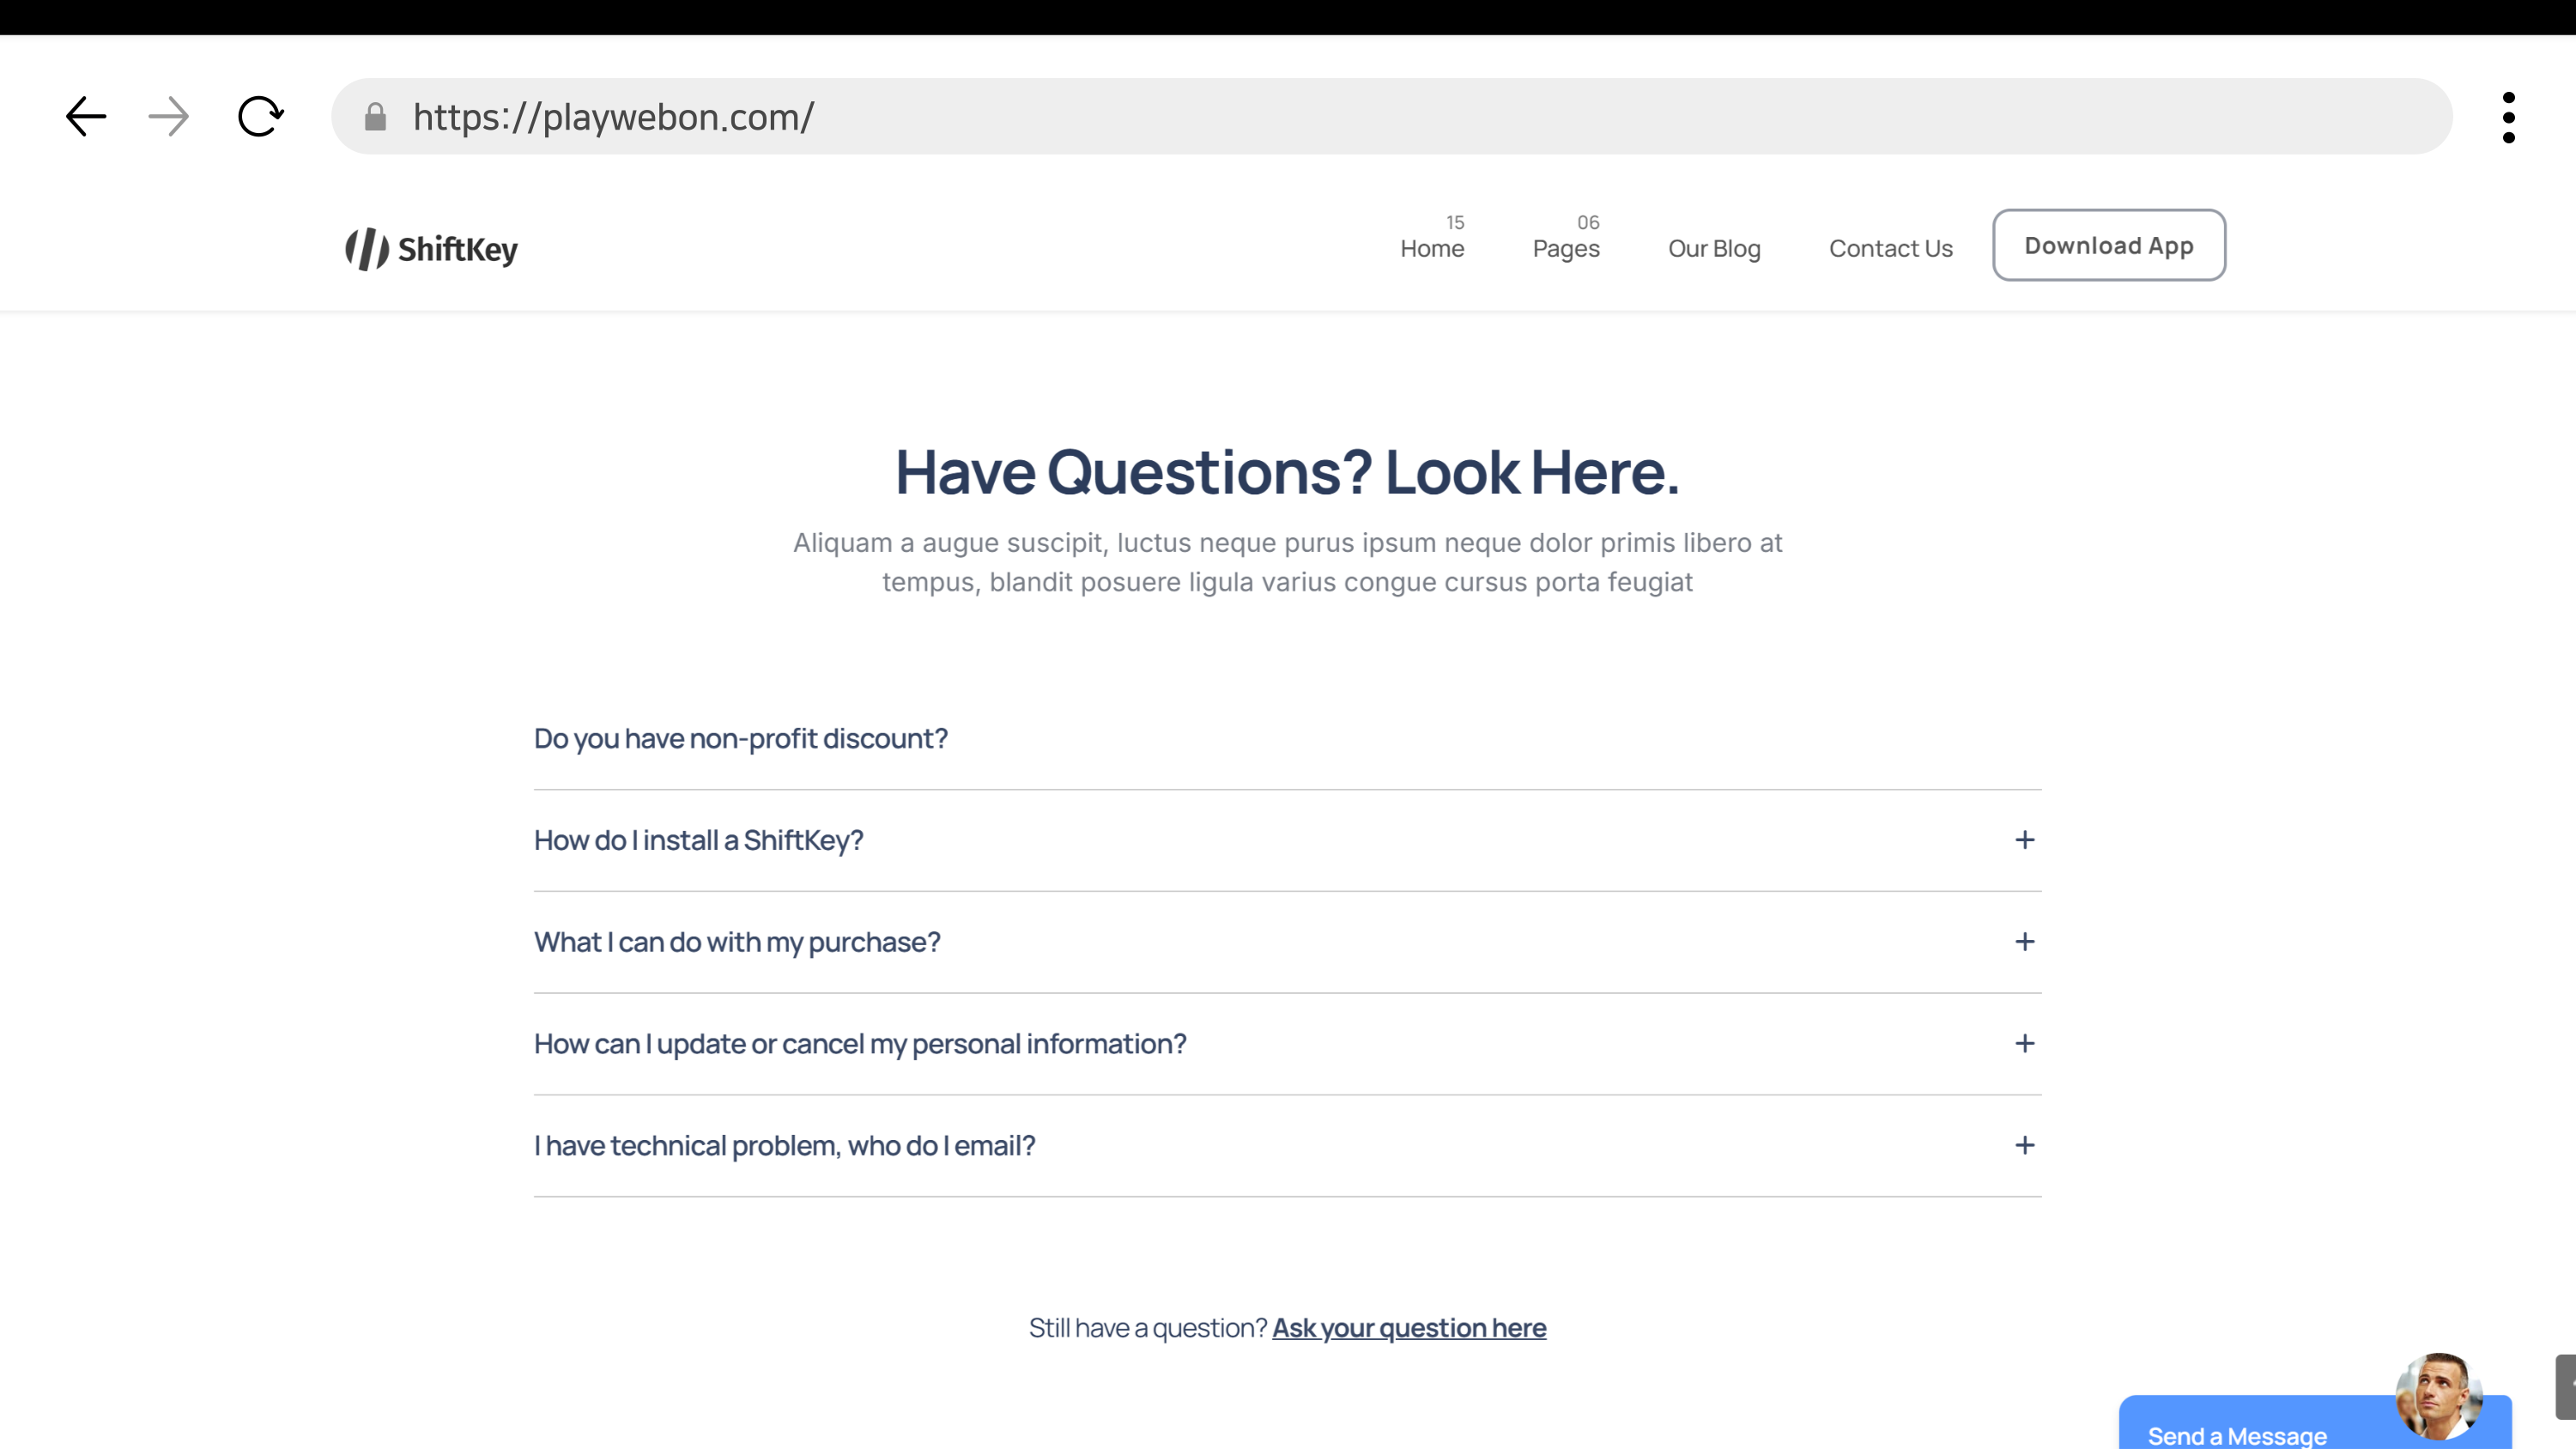This screenshot has width=2576, height=1449.
Task: Expand plus icon for purchase question
Action: coord(2024,942)
